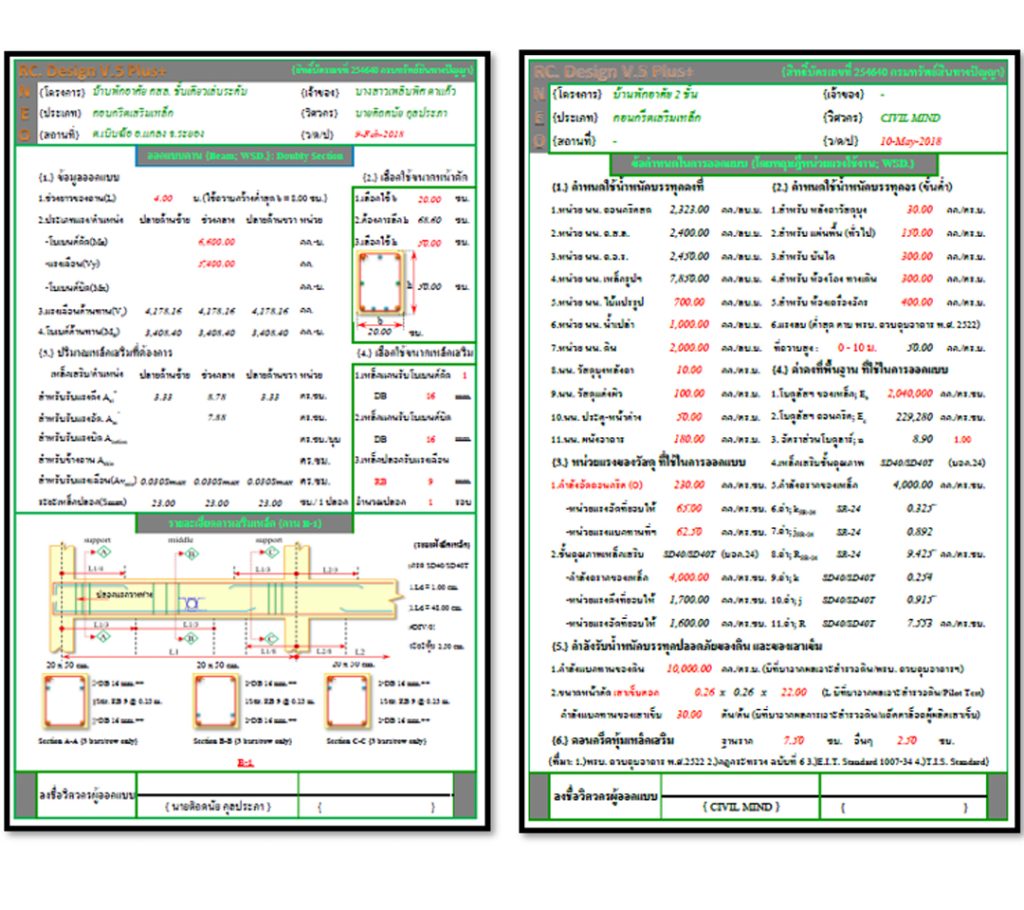Click the red '1,000.00' water weight value
Image resolution: width=1024 pixels, height=910 pixels.
coord(689,325)
